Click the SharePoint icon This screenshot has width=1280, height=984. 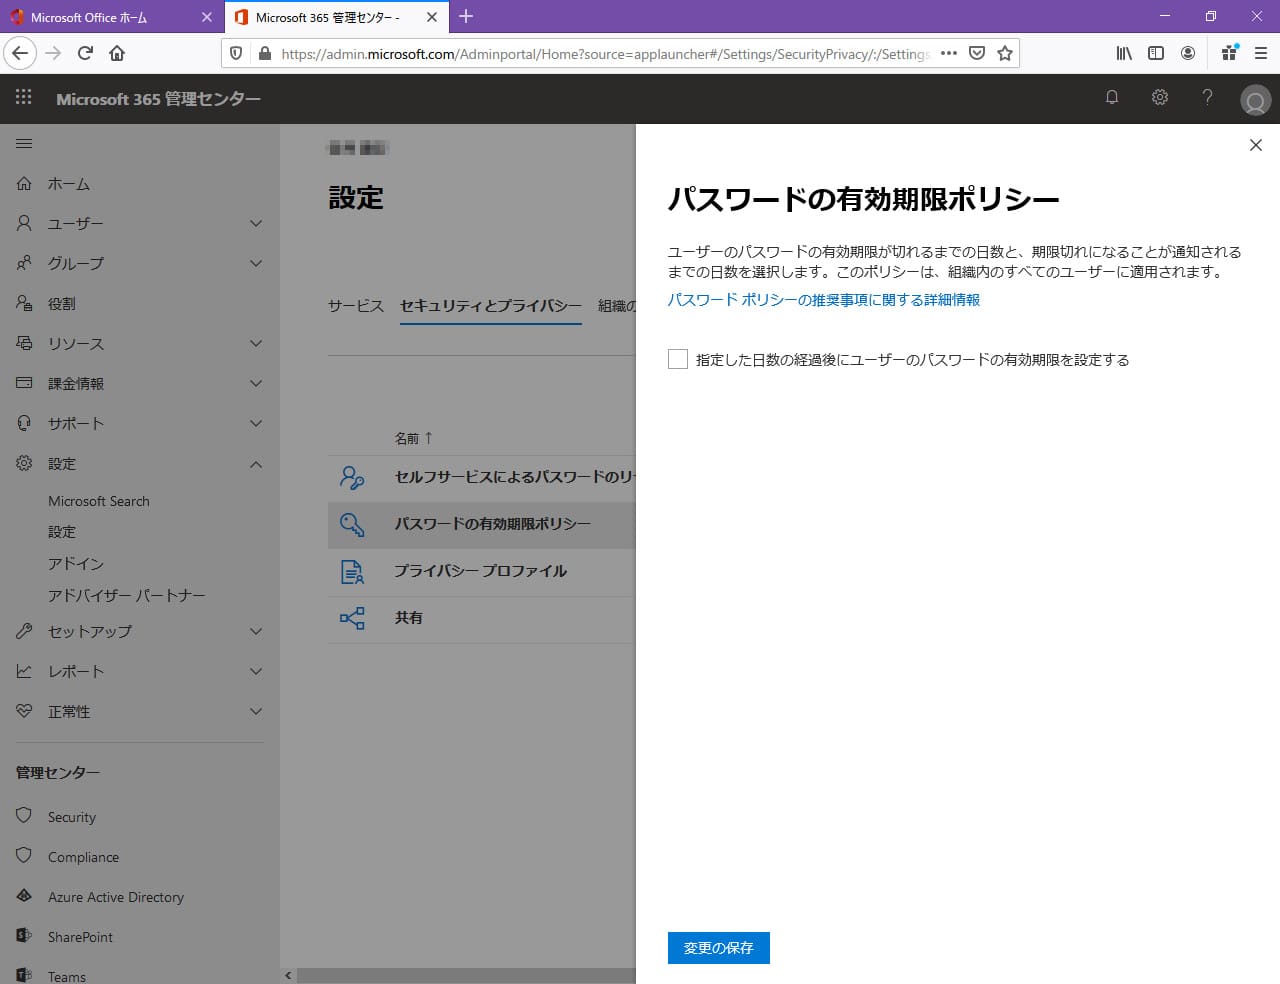[24, 936]
